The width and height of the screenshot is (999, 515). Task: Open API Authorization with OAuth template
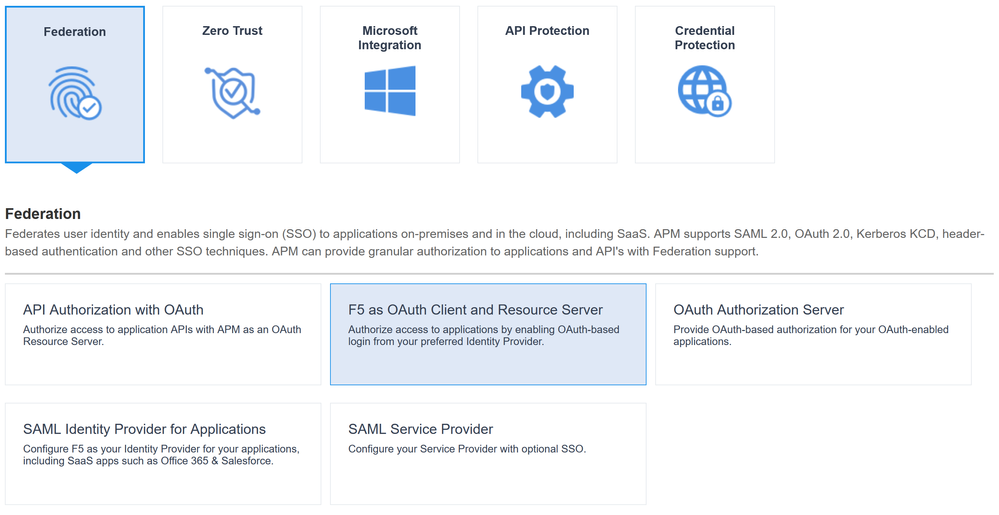coord(113,310)
